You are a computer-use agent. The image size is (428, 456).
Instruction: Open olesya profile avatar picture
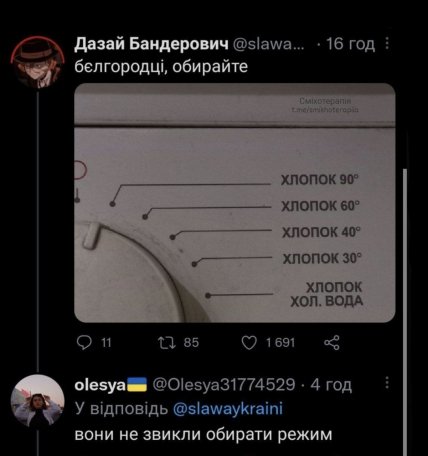[x=37, y=401]
